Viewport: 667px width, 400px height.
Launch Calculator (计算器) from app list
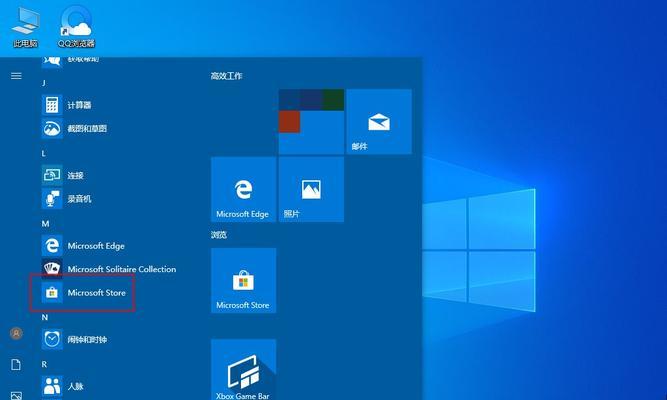pos(66,105)
